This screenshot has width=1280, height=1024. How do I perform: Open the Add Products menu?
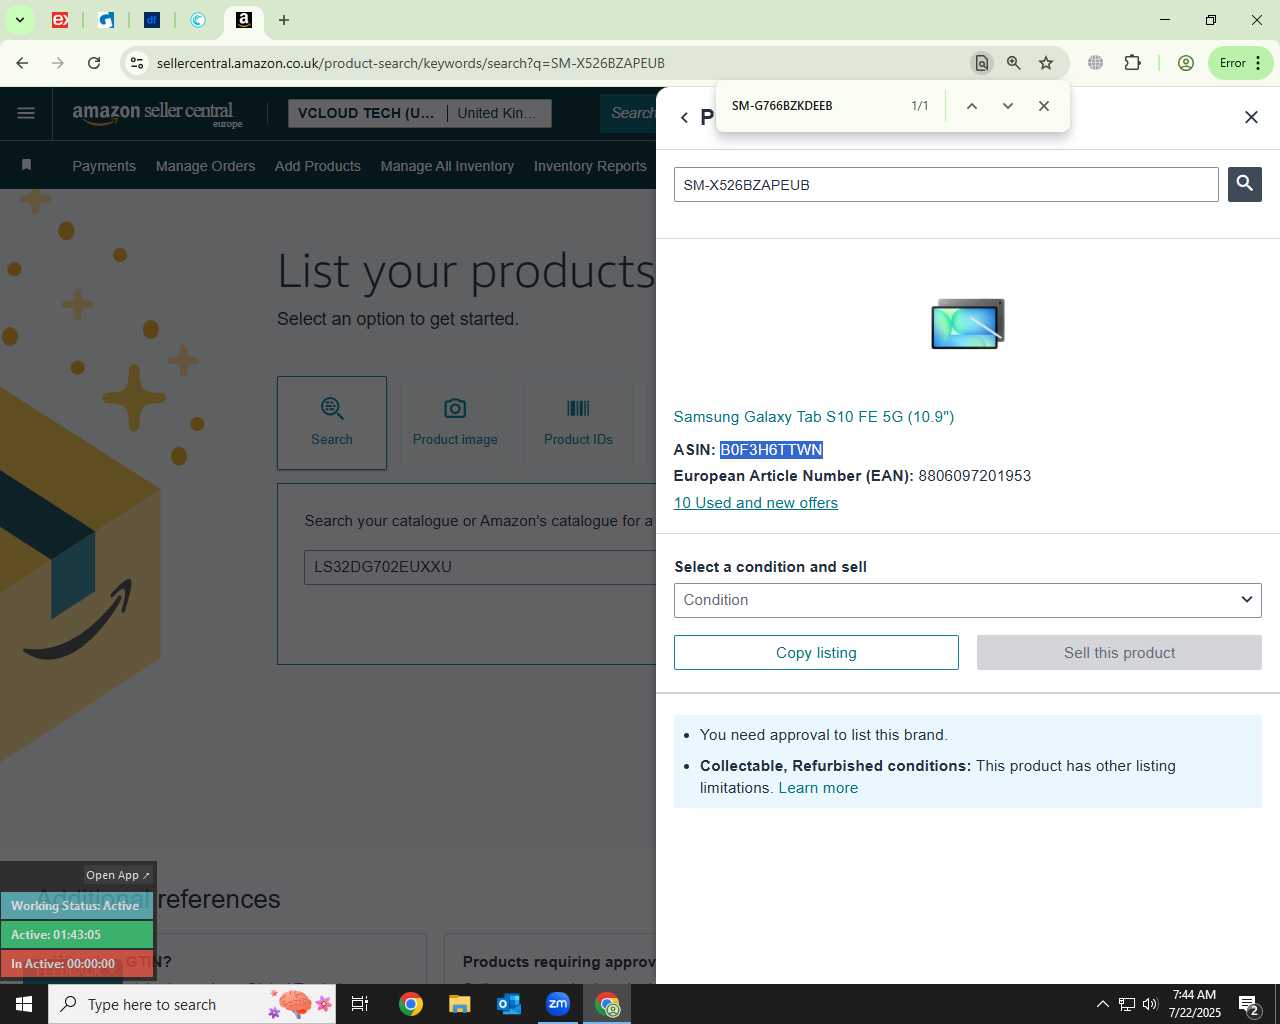(x=318, y=166)
